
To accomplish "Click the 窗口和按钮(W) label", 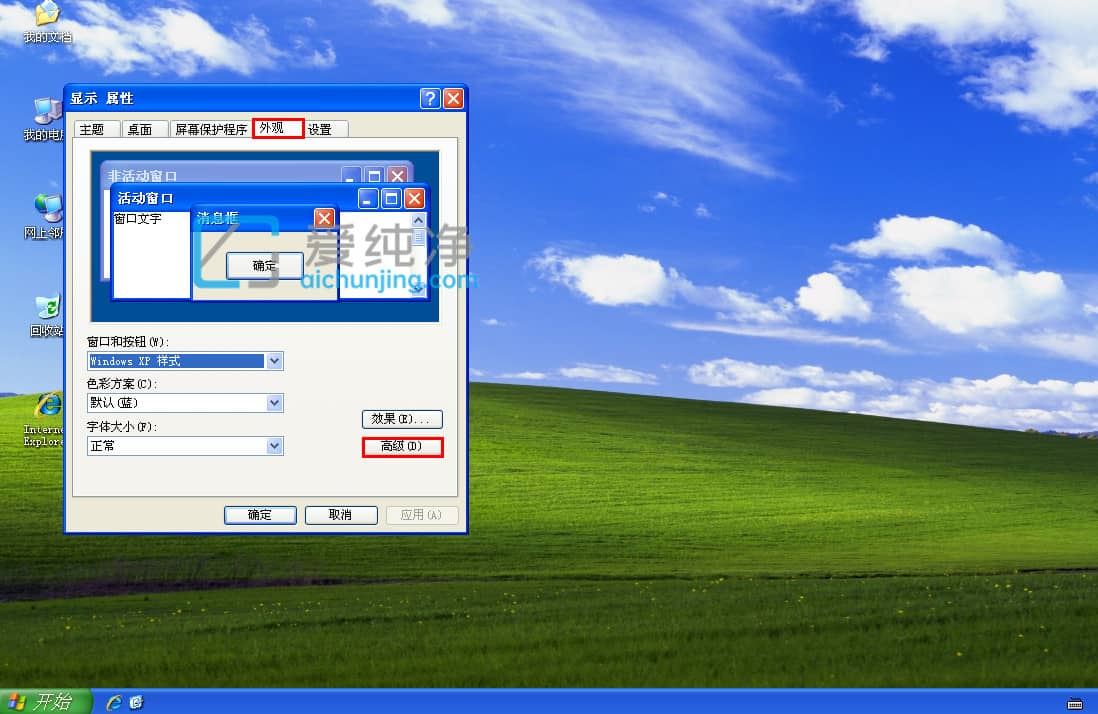I will click(127, 342).
